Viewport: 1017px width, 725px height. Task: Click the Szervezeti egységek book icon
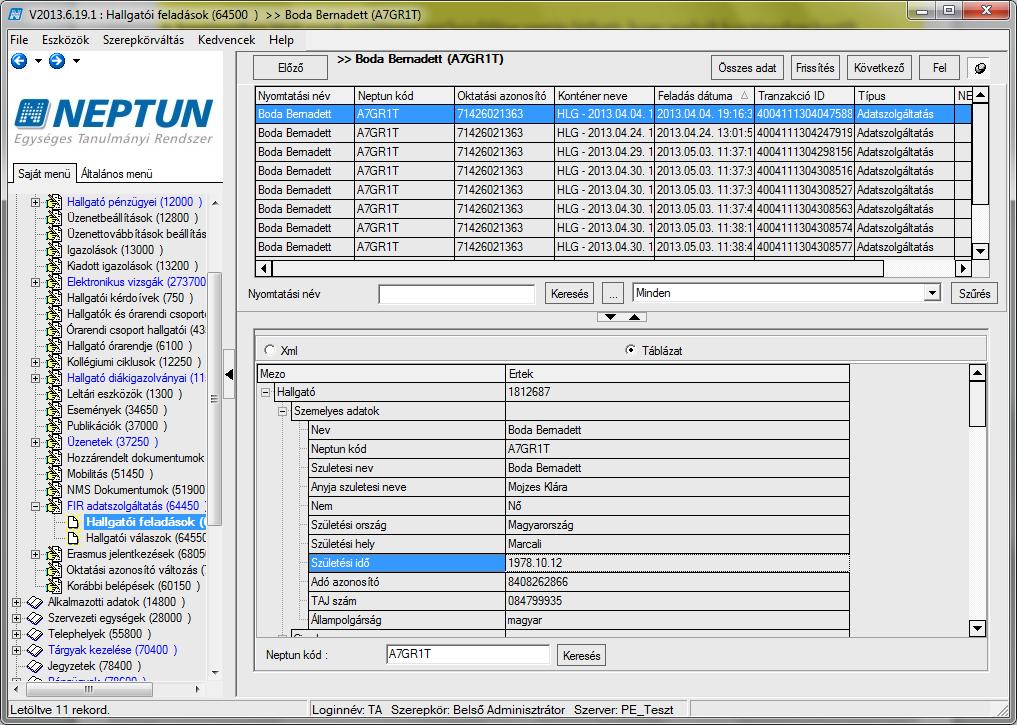pos(35,618)
